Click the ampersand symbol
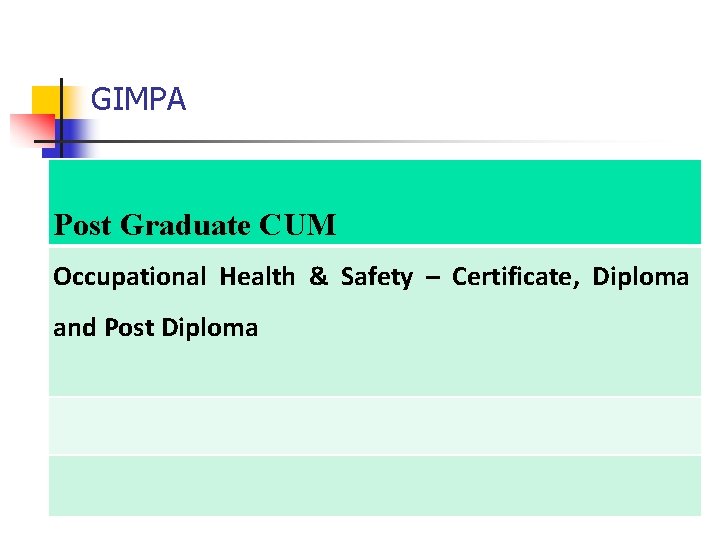Screen dimensions: 720x540 pyautogui.click(x=319, y=276)
